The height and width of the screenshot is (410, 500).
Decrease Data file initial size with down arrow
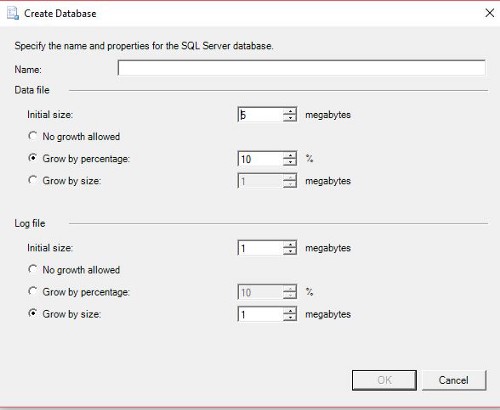point(290,118)
